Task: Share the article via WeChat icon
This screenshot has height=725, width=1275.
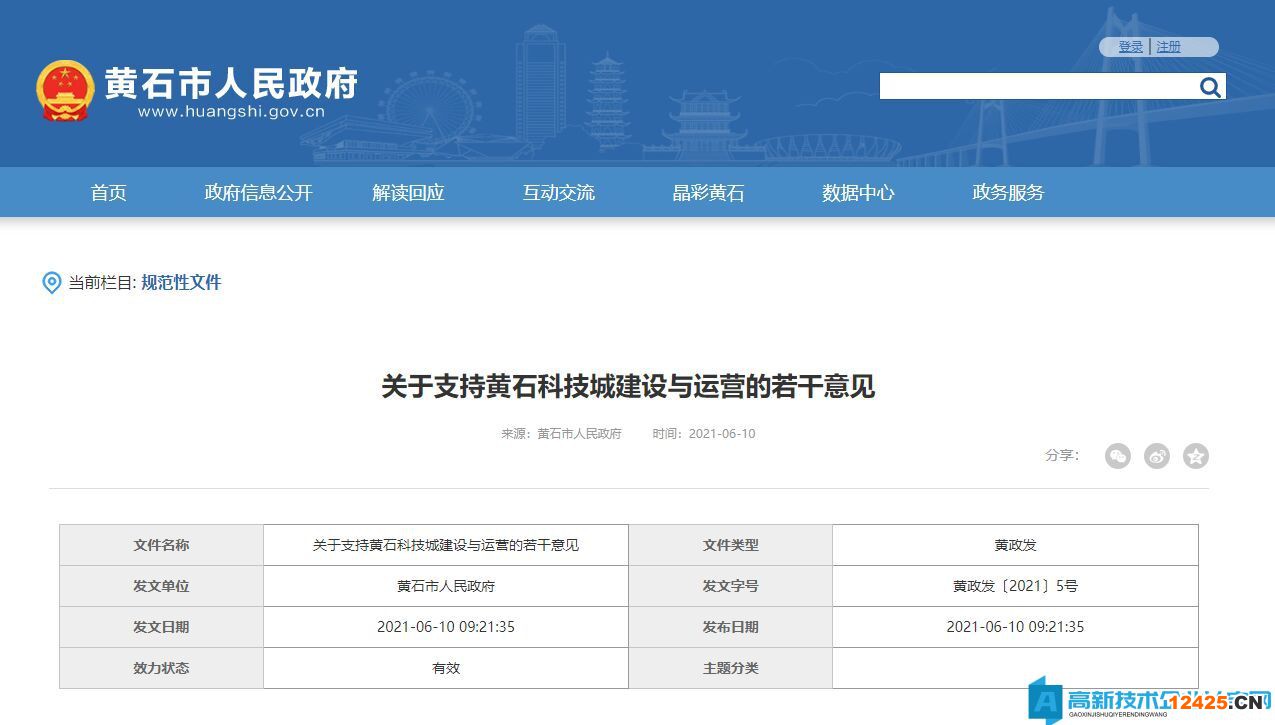Action: point(1117,456)
